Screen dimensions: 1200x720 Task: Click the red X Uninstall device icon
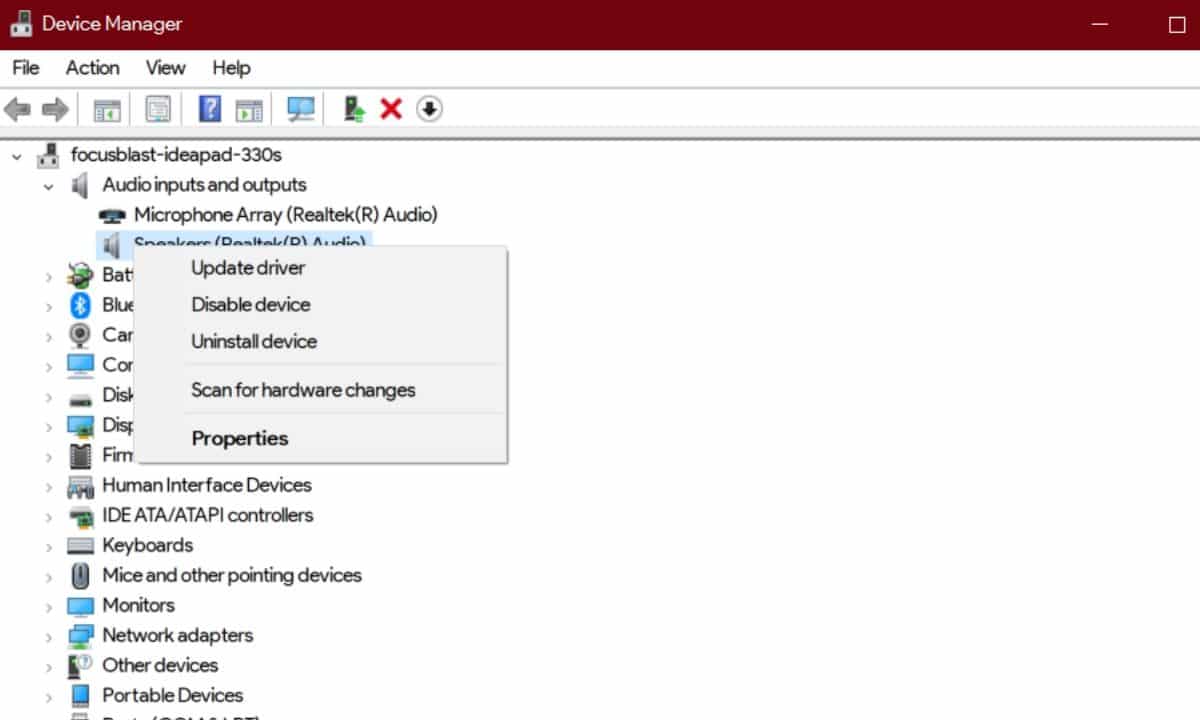click(x=391, y=109)
